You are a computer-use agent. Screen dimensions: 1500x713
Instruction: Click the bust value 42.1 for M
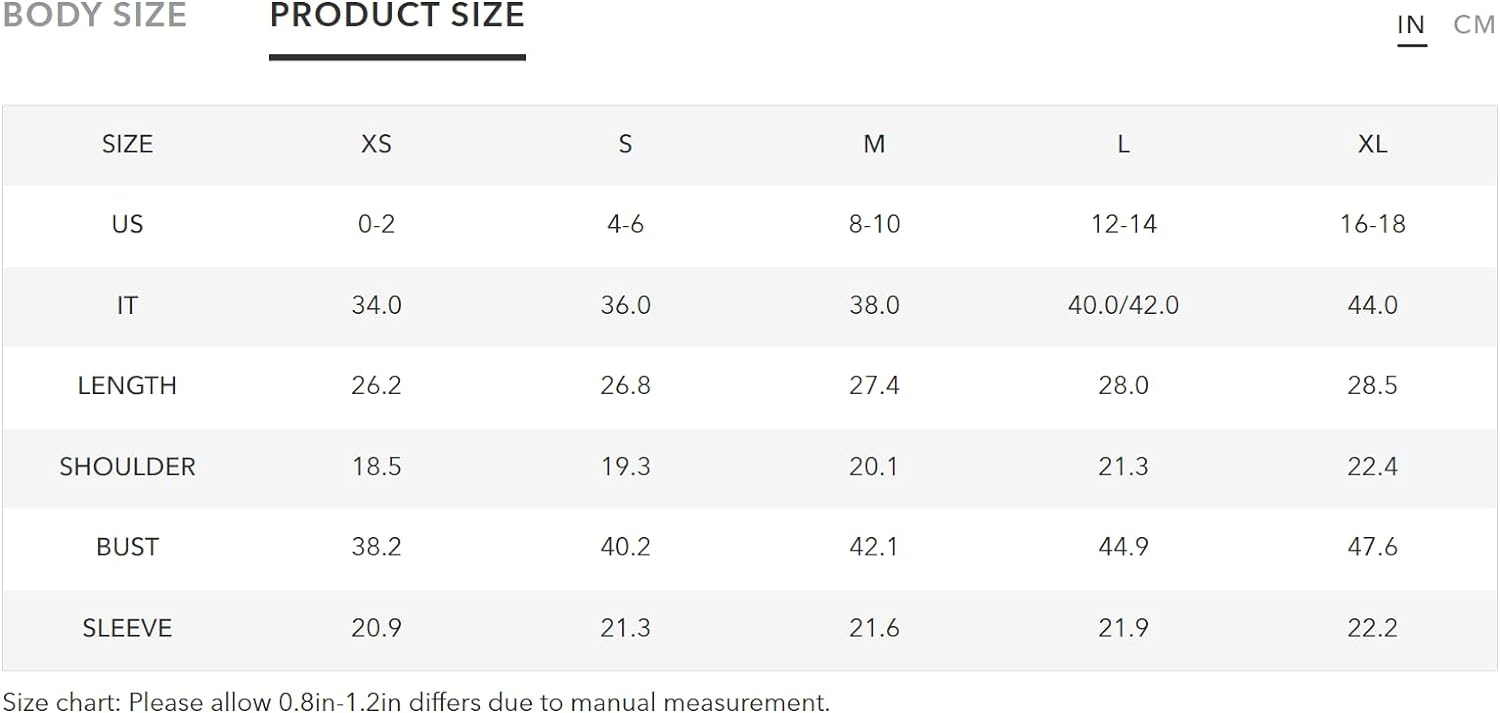[874, 547]
